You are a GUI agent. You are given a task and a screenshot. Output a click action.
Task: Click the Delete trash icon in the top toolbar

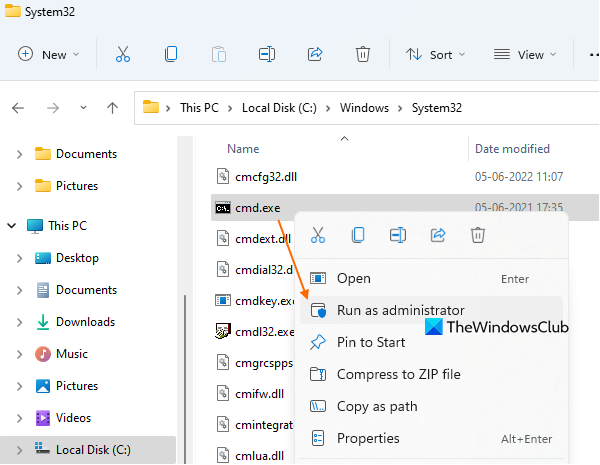(x=363, y=55)
